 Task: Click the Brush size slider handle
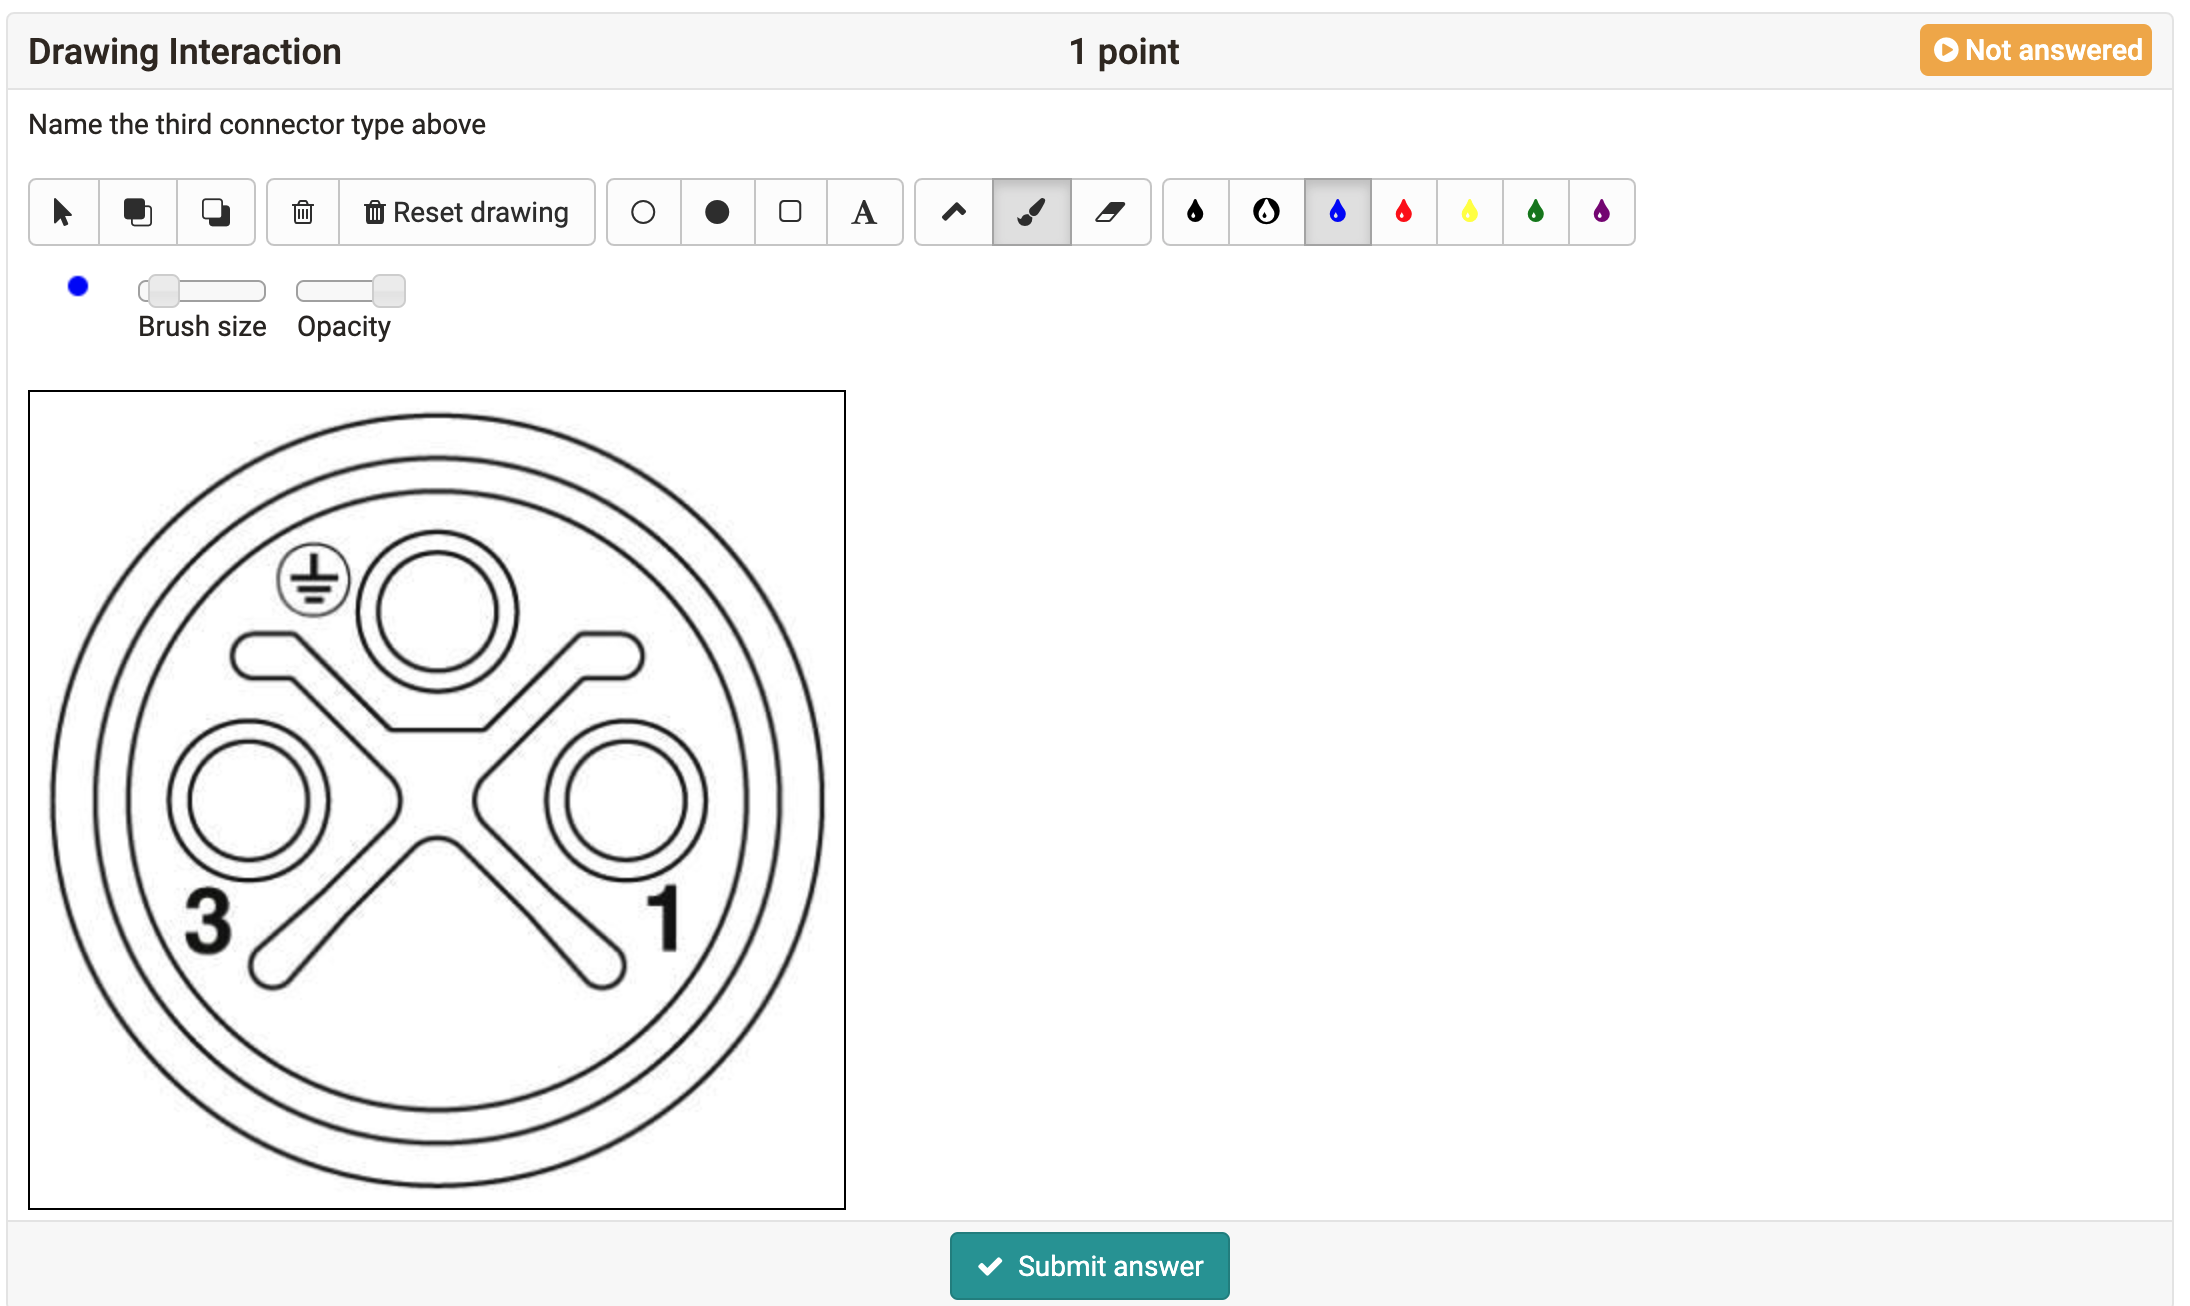(164, 291)
